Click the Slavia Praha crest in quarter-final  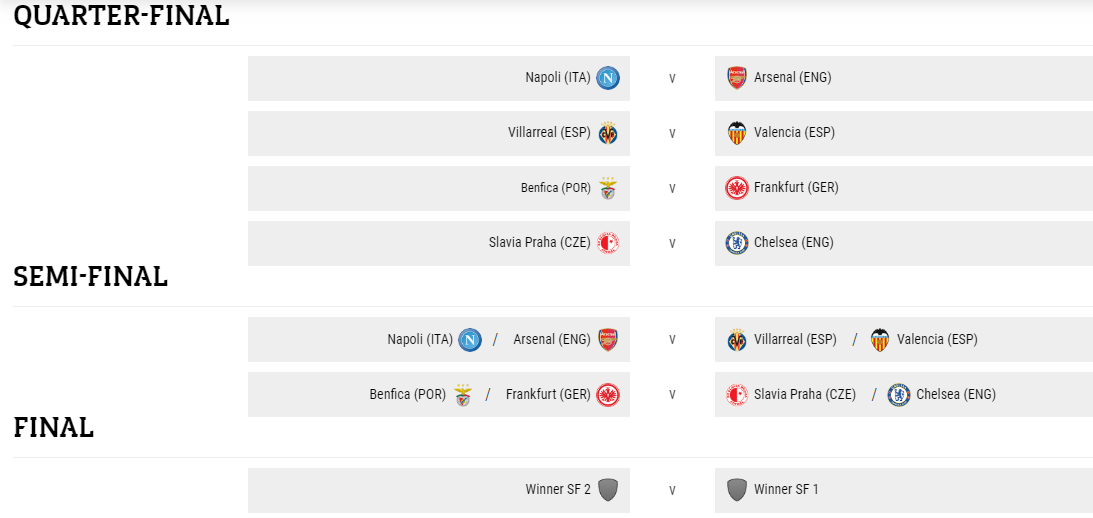tap(608, 243)
